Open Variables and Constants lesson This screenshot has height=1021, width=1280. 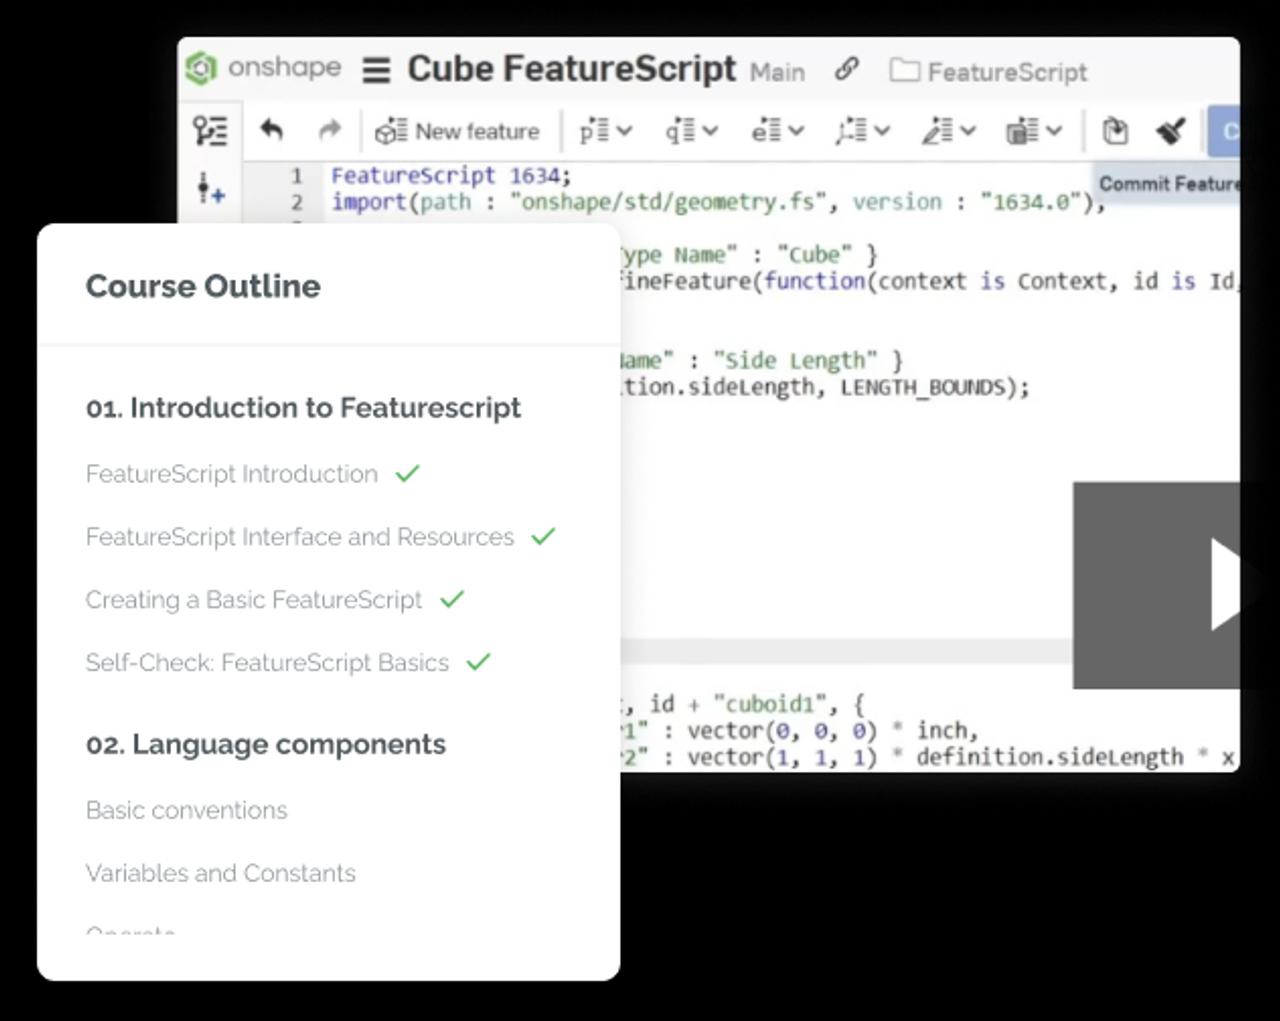tap(221, 873)
